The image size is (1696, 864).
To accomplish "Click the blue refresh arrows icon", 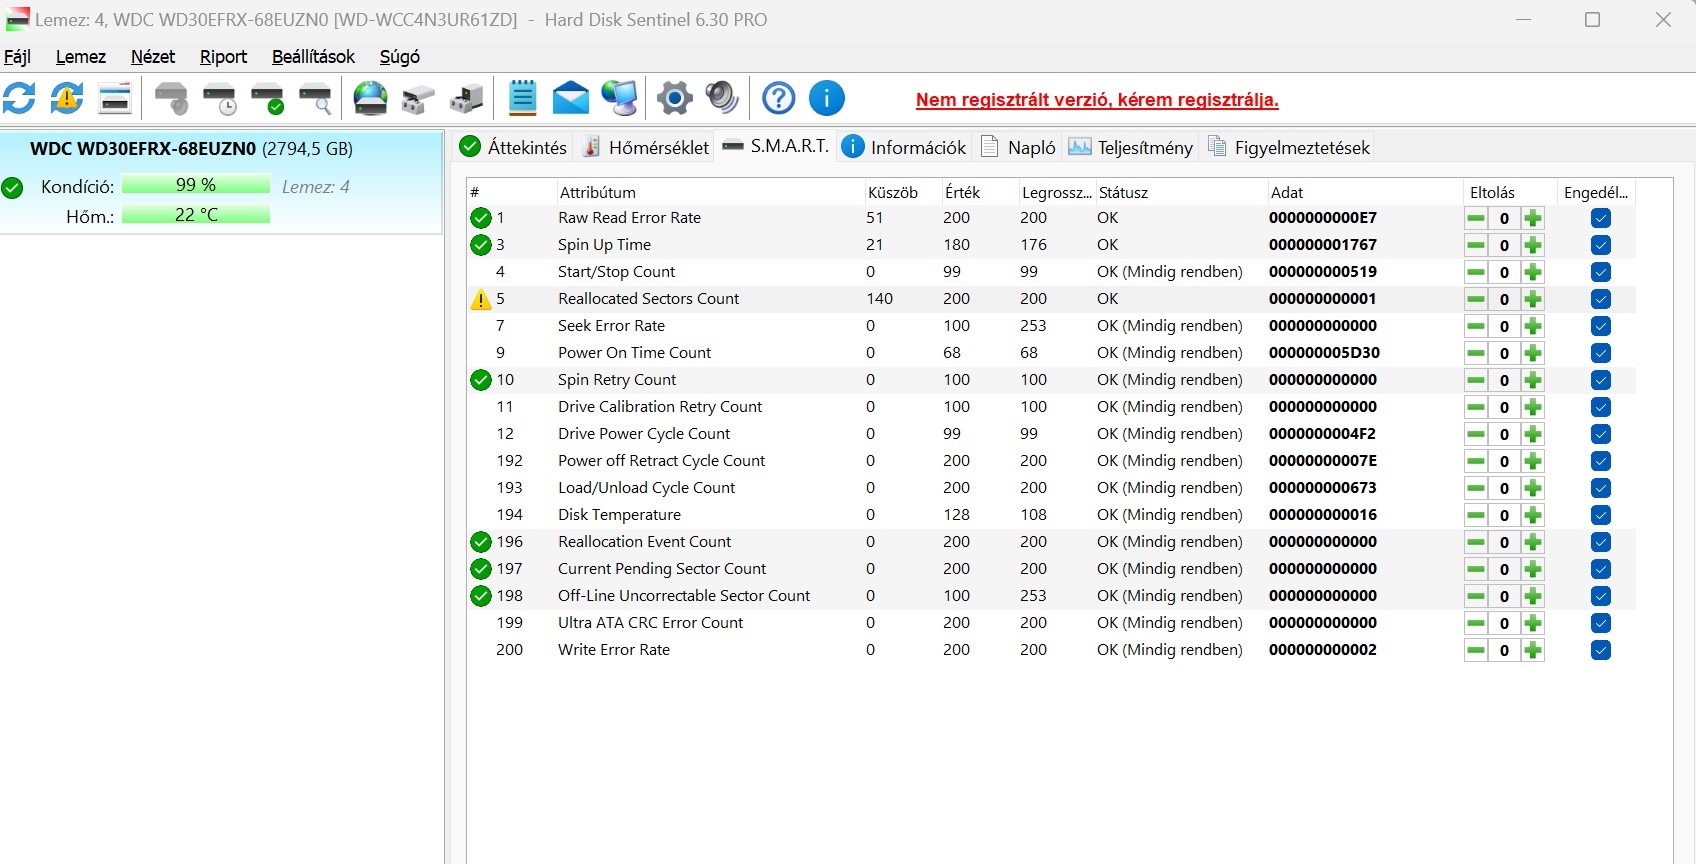I will pyautogui.click(x=19, y=98).
